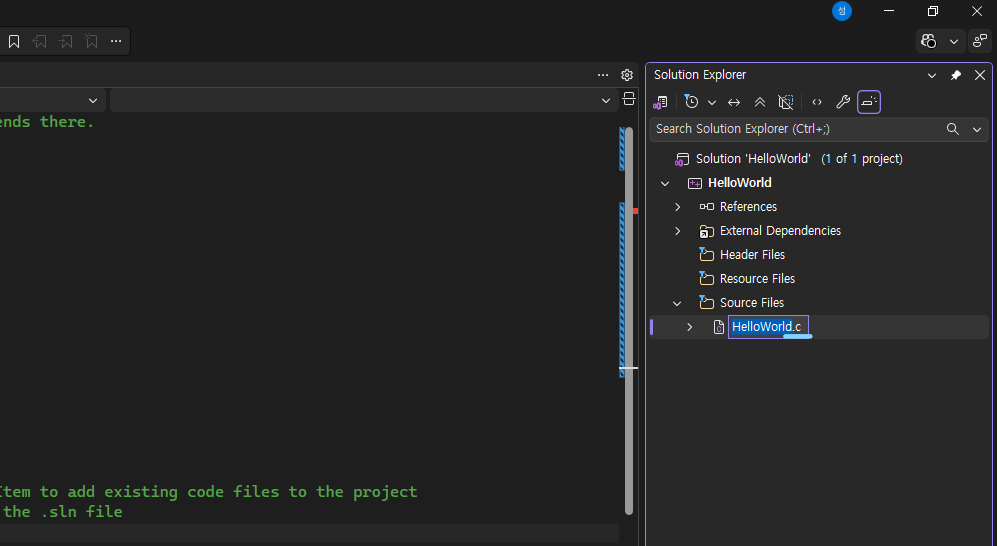The image size is (997, 546).
Task: Split the editor window with the splitter icon
Action: coord(629,99)
